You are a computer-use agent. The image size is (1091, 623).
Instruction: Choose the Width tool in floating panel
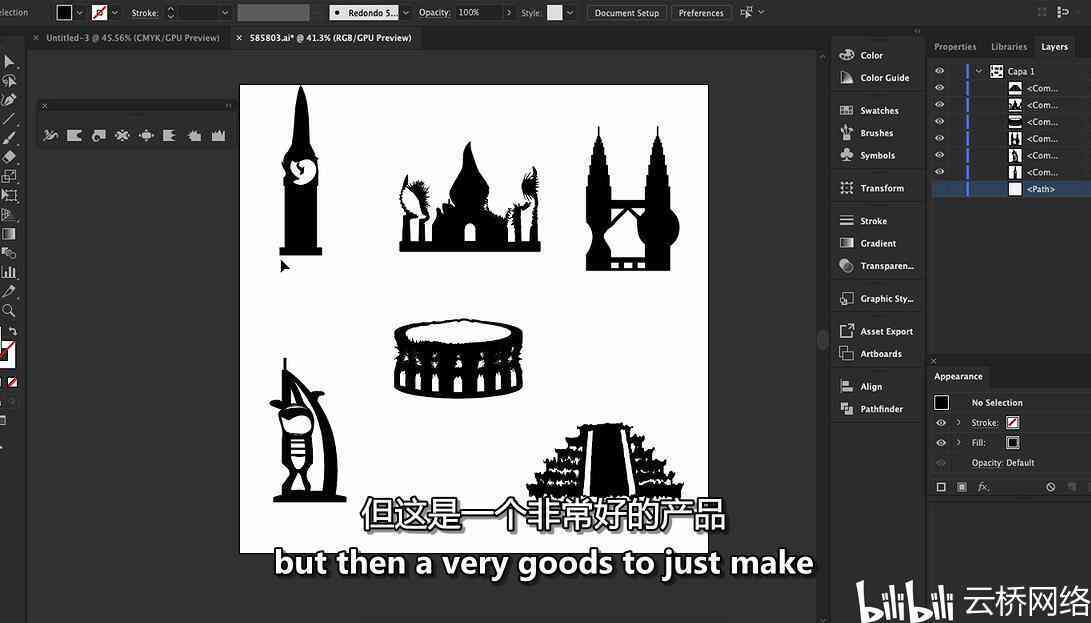(50, 136)
